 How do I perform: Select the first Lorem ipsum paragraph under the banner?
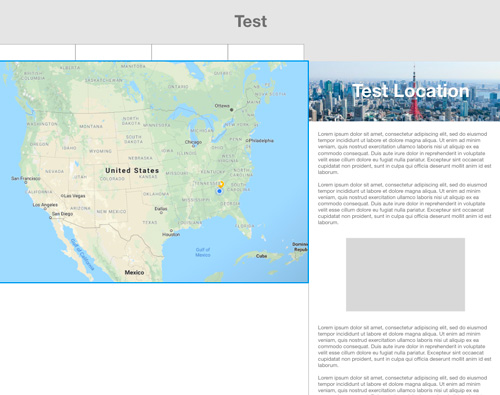pyautogui.click(x=404, y=153)
